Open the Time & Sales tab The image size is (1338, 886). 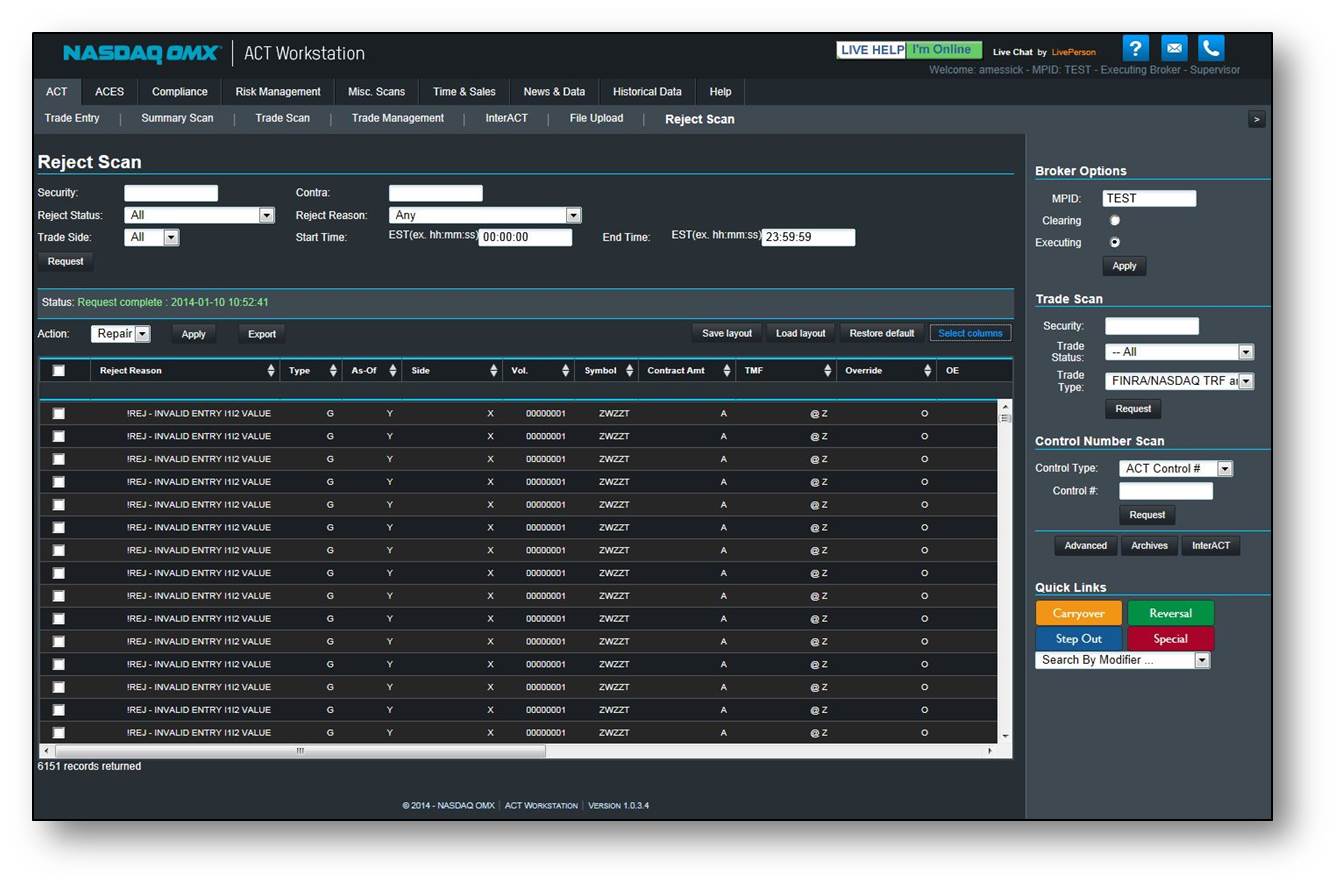[x=464, y=92]
